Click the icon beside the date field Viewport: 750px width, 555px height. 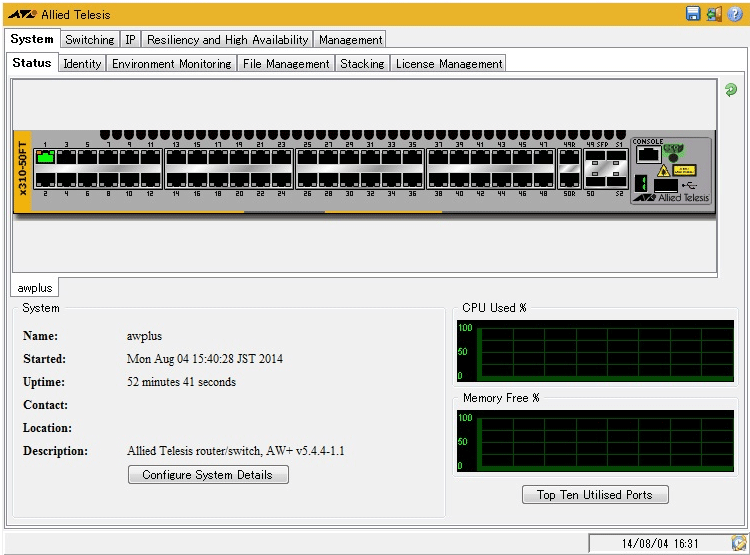click(x=738, y=543)
